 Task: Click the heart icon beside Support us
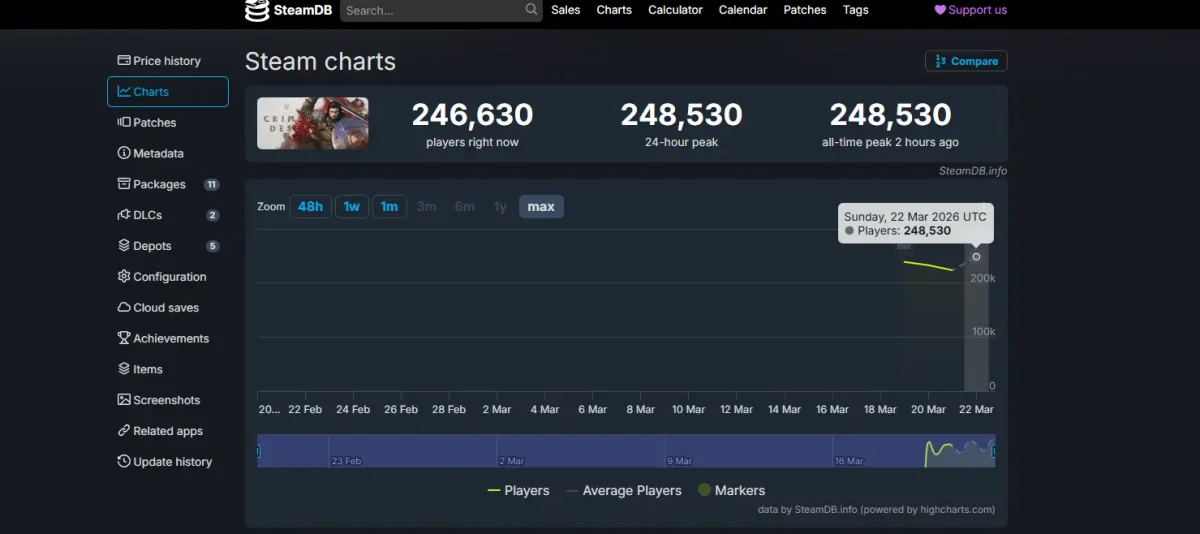(x=940, y=10)
